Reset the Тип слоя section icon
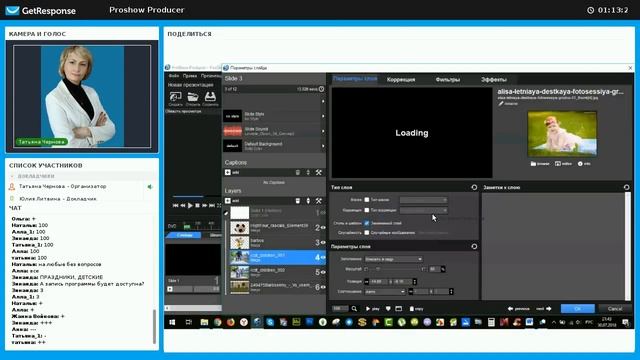Screen dimensions: 640x360 474,187
